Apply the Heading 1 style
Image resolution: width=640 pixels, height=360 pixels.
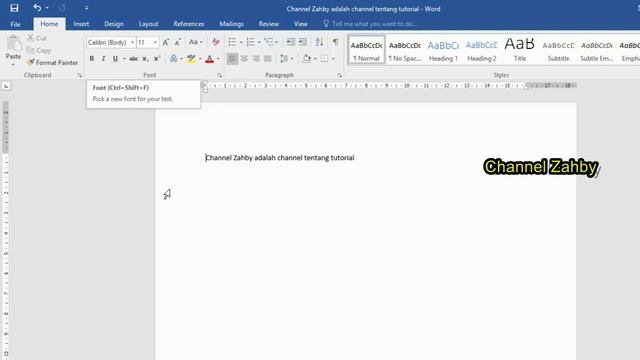pyautogui.click(x=443, y=50)
